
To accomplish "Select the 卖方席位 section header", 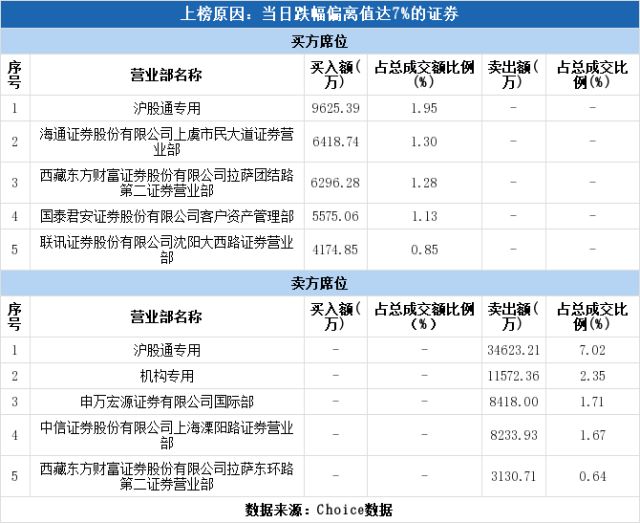I will 319,283.
